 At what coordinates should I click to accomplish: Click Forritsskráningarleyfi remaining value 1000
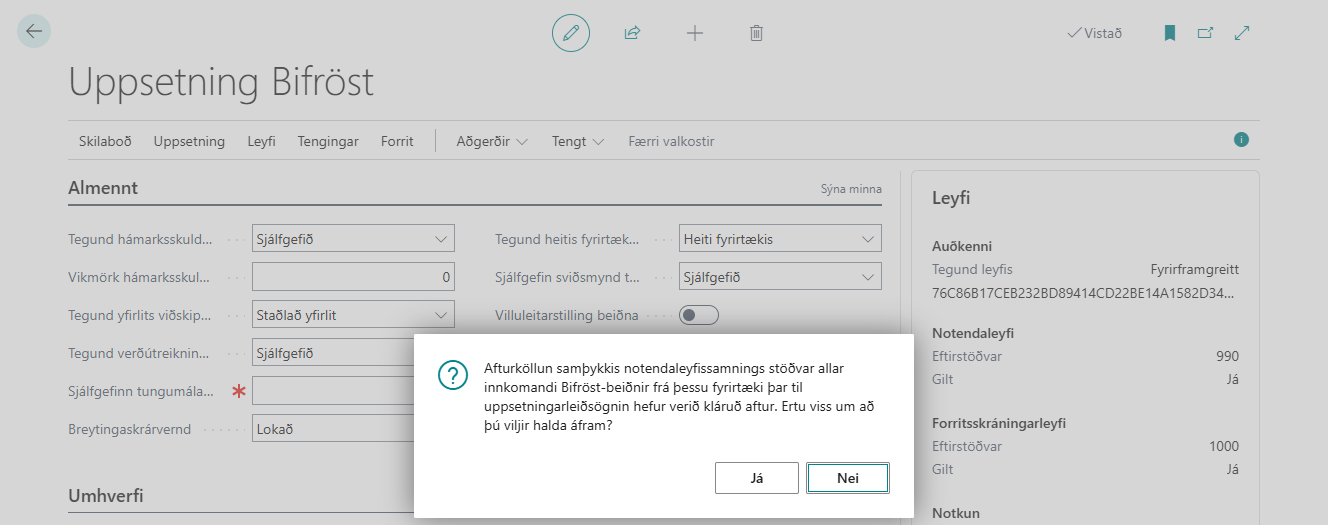tap(1223, 446)
